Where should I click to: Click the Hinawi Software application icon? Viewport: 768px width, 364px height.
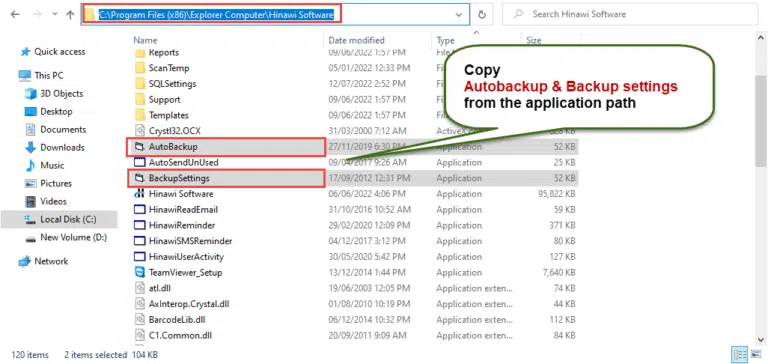click(140, 194)
